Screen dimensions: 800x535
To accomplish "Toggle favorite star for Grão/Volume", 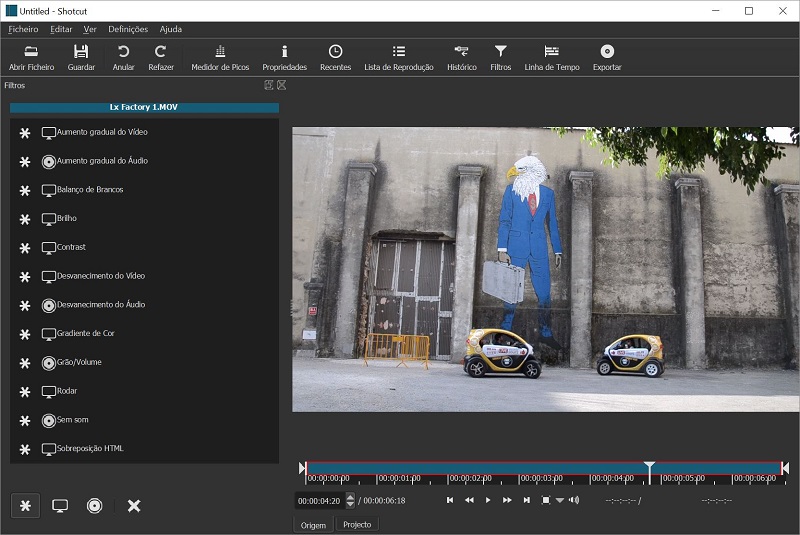I will [24, 363].
